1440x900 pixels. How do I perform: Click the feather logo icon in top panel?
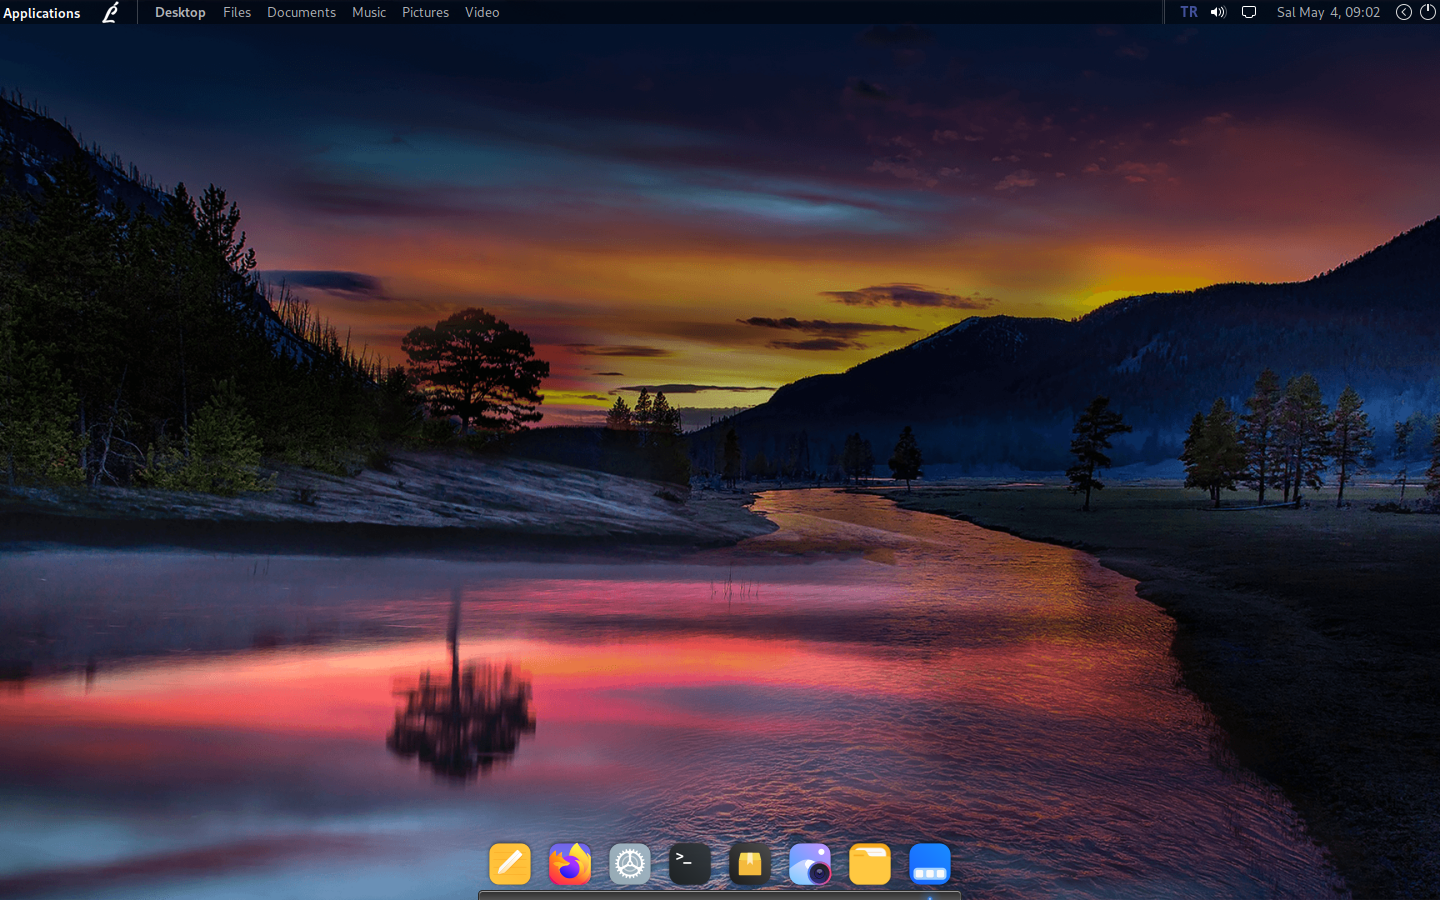click(111, 13)
